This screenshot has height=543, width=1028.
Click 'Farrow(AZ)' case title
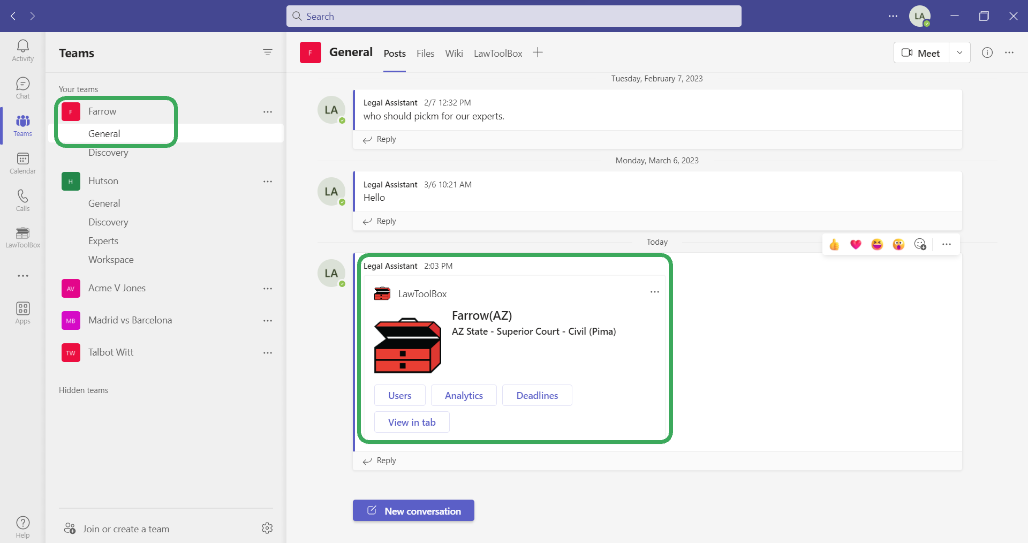click(482, 315)
